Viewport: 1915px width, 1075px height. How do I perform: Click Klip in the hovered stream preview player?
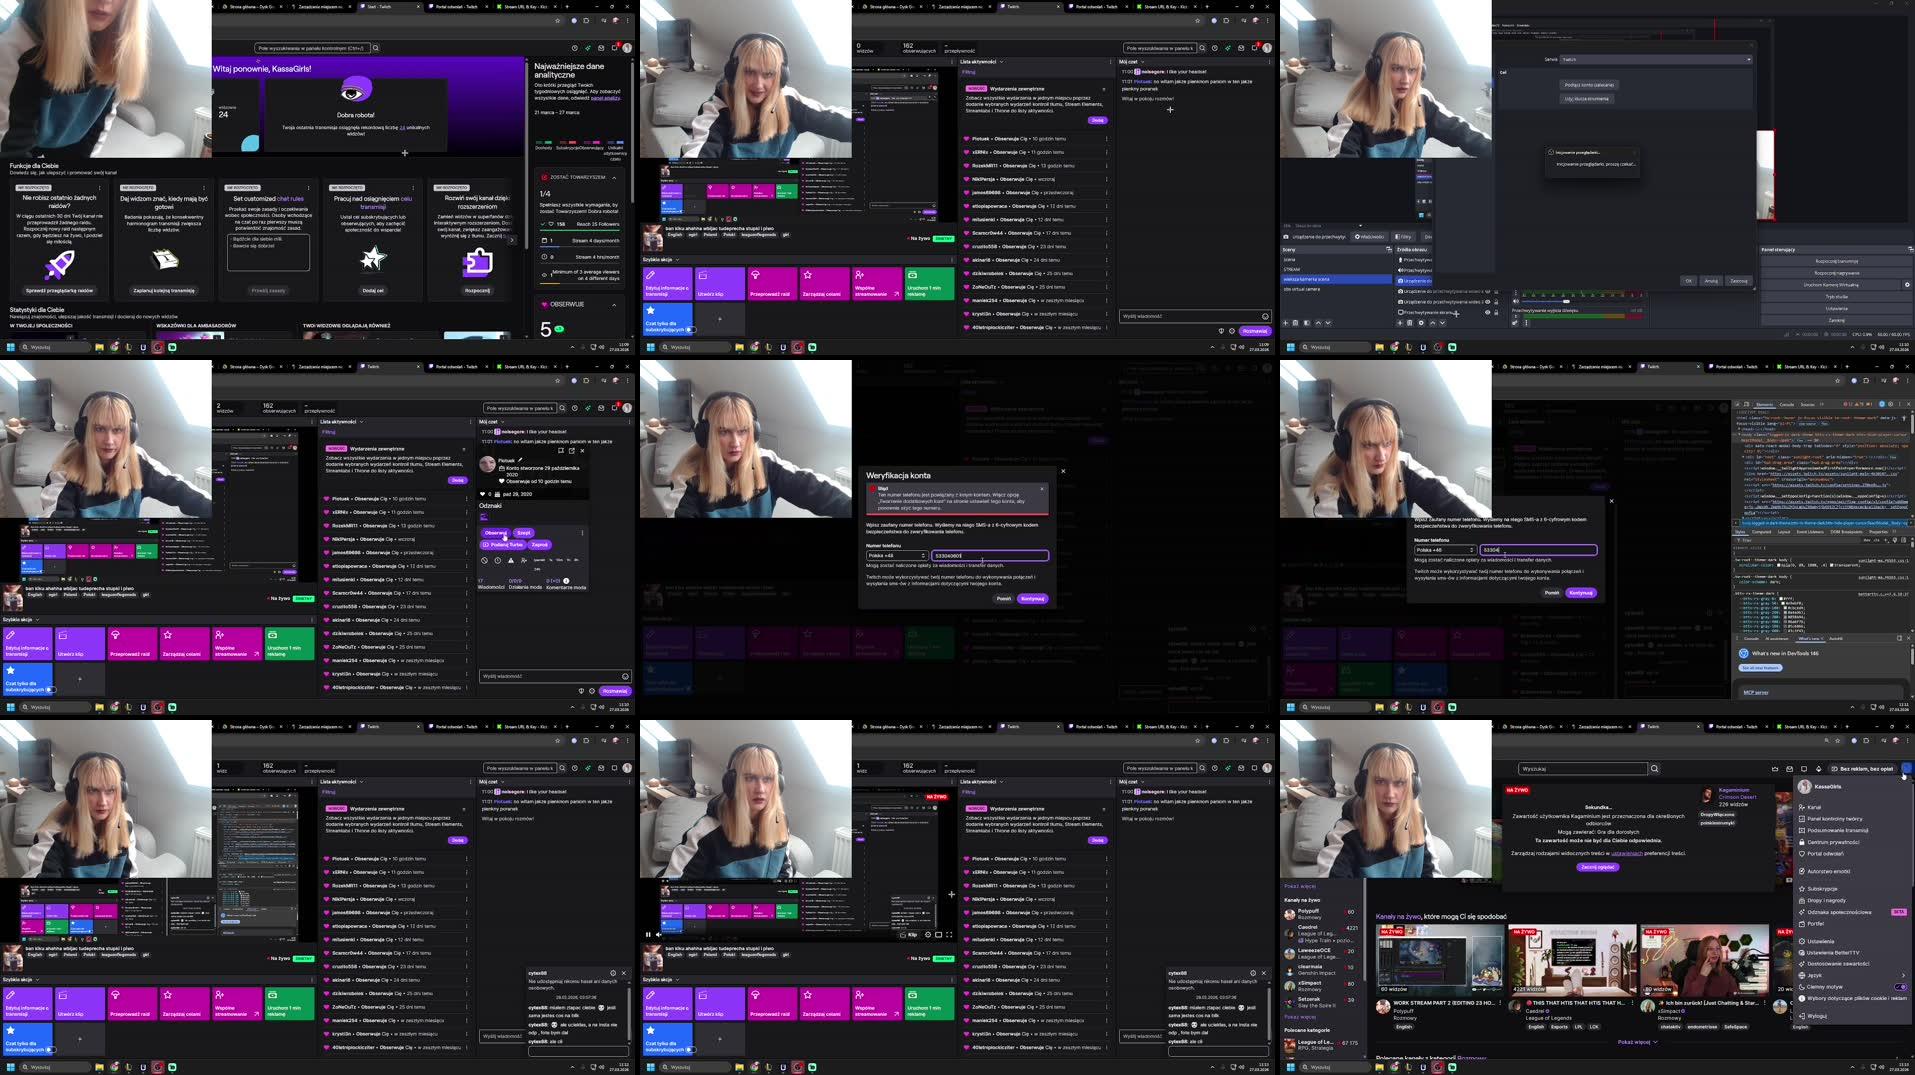(909, 935)
